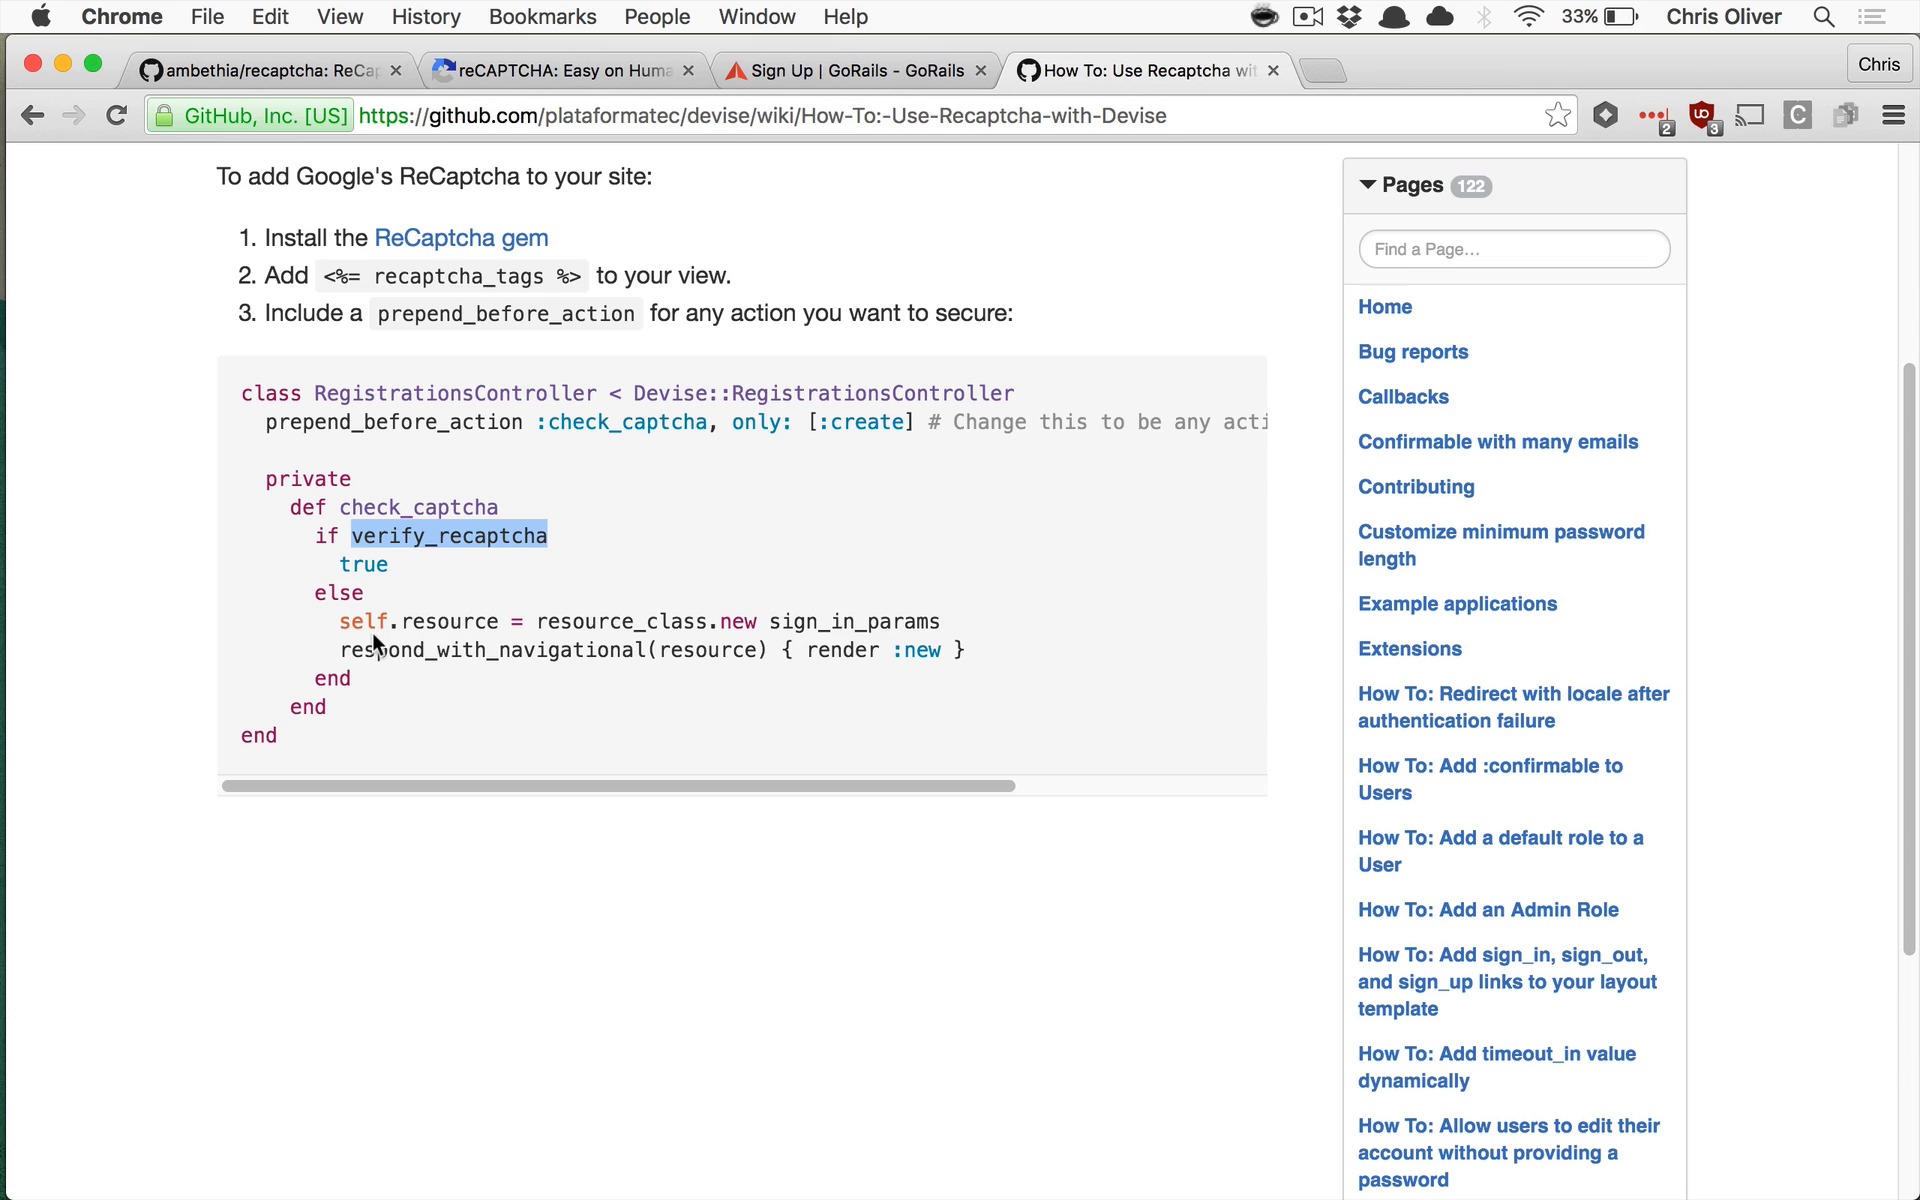Screen dimensions: 1920x1200
Task: Click the puzzle-piece extension icon
Action: click(x=1846, y=115)
